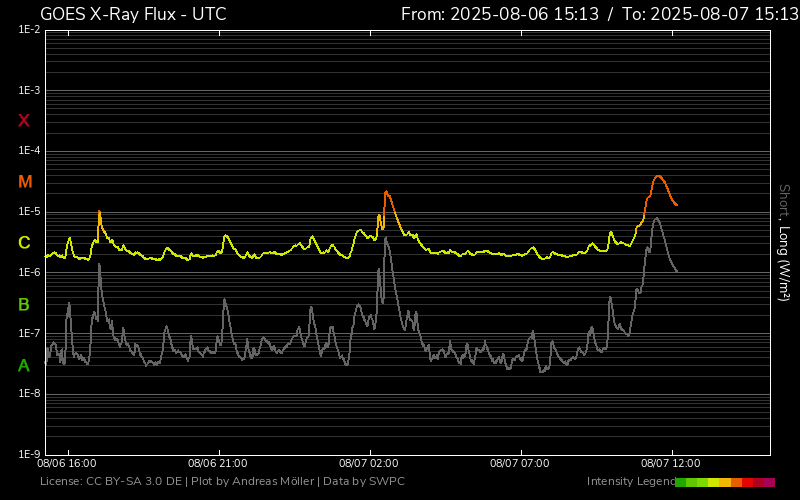The width and height of the screenshot is (800, 500).
Task: Select the green A flare class label
Action: pos(24,366)
